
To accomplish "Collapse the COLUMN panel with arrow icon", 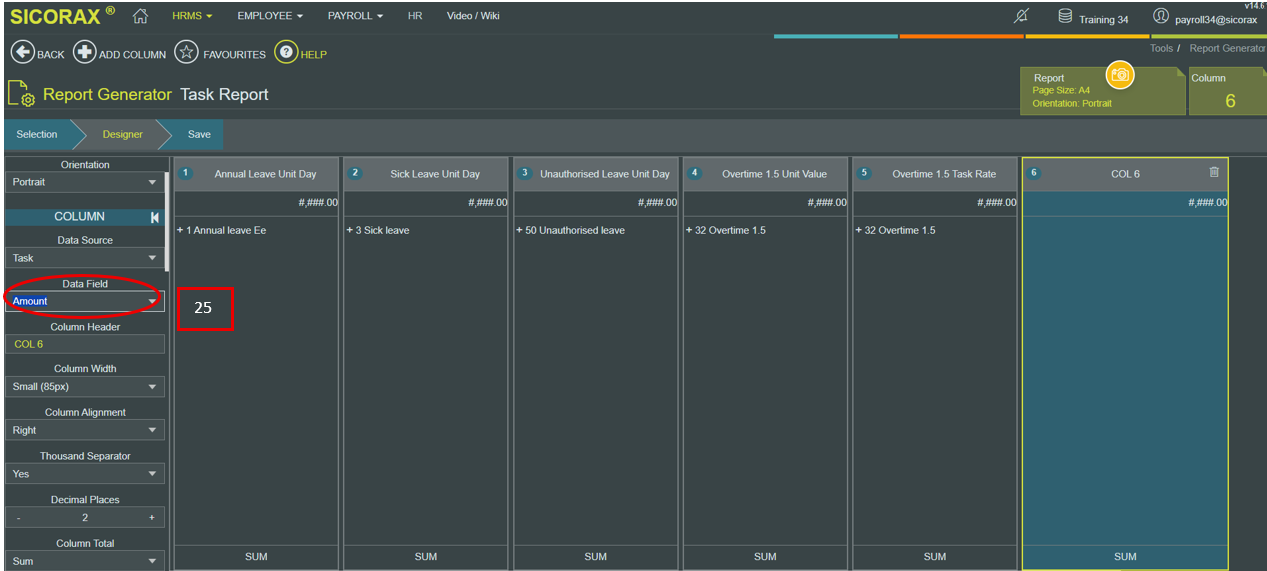I will 155,217.
